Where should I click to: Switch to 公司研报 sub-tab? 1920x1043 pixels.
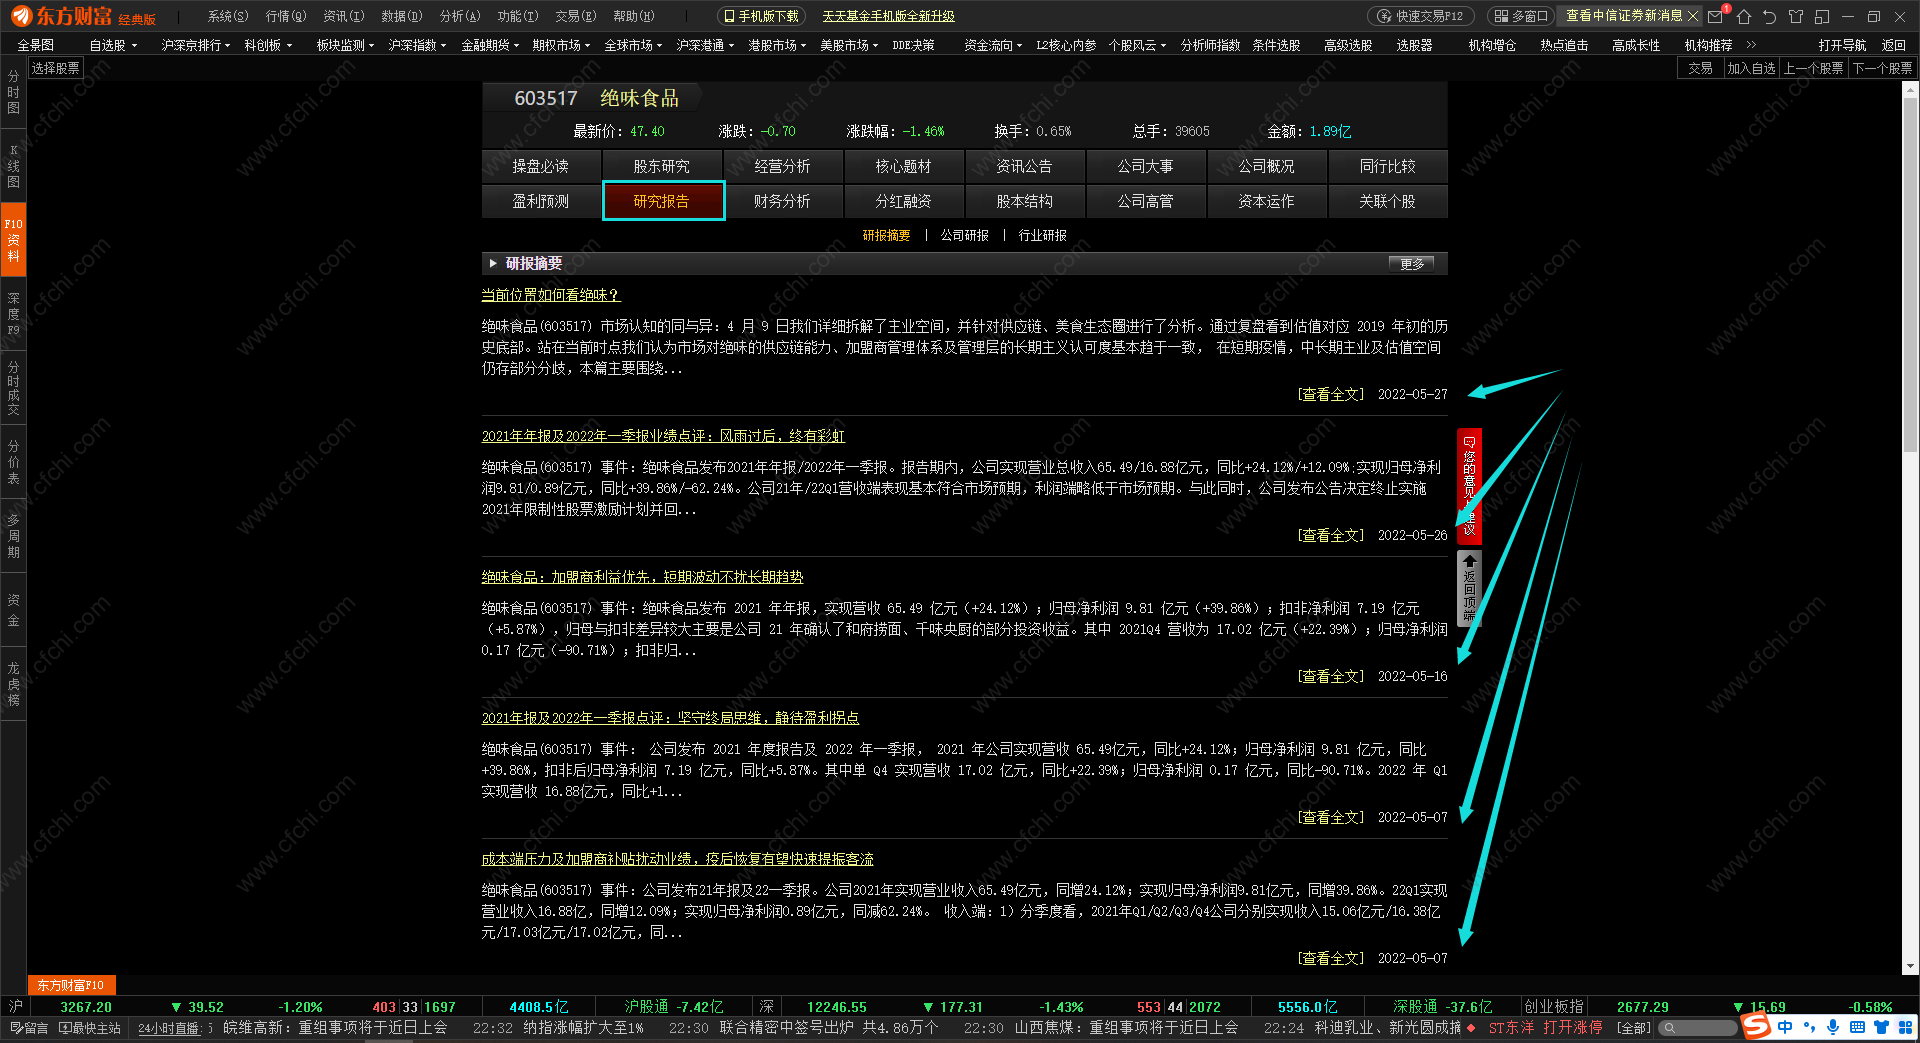pyautogui.click(x=965, y=235)
